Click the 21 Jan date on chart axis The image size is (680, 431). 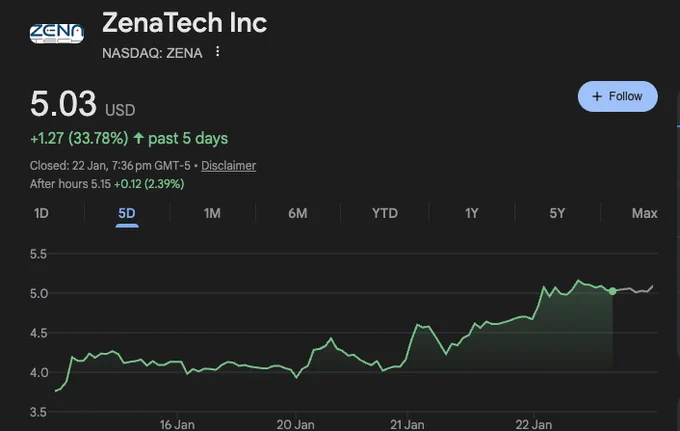coord(407,424)
